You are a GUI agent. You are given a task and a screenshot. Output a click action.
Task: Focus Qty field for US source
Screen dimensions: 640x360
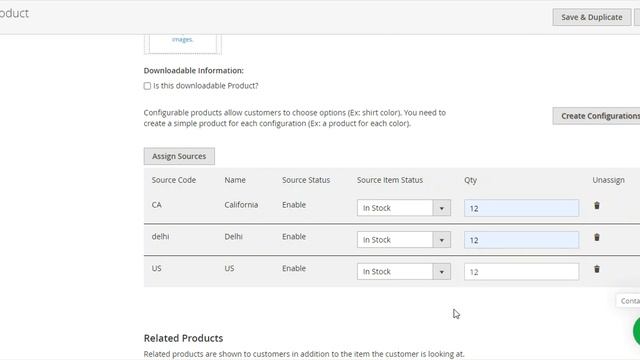click(521, 272)
